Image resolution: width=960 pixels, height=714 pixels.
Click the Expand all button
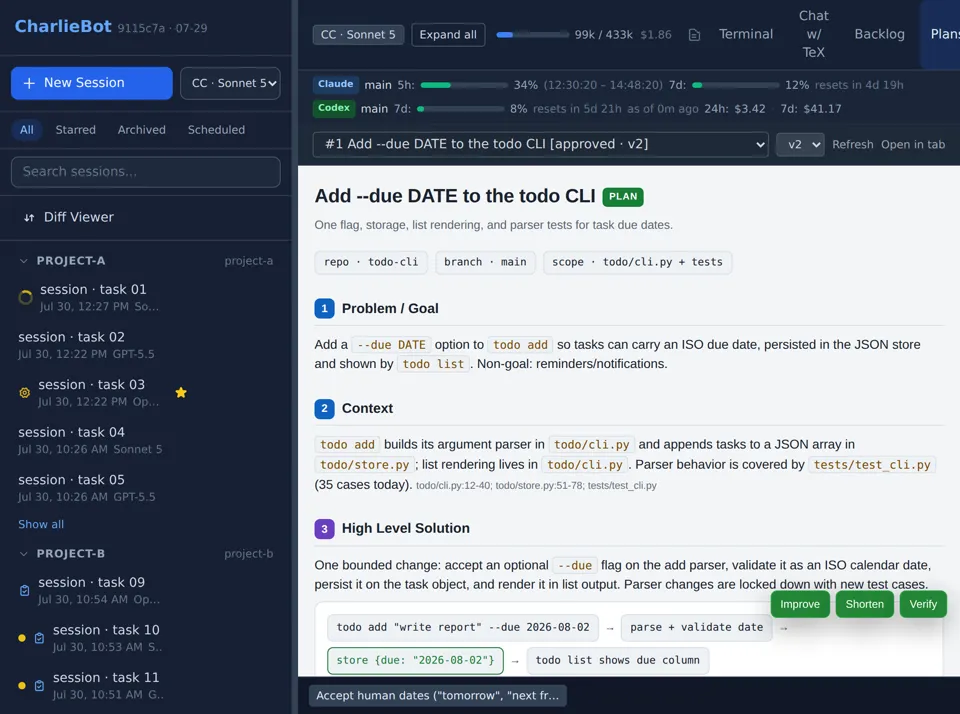pos(448,35)
